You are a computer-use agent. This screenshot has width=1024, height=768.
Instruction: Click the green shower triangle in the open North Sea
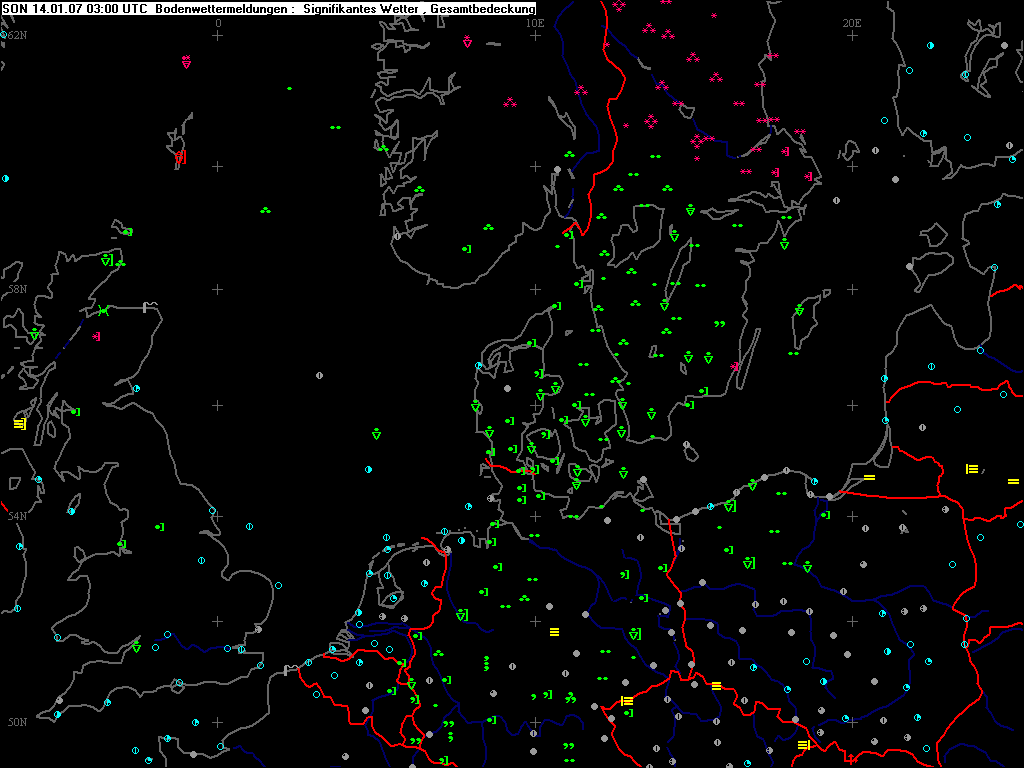[x=376, y=434]
